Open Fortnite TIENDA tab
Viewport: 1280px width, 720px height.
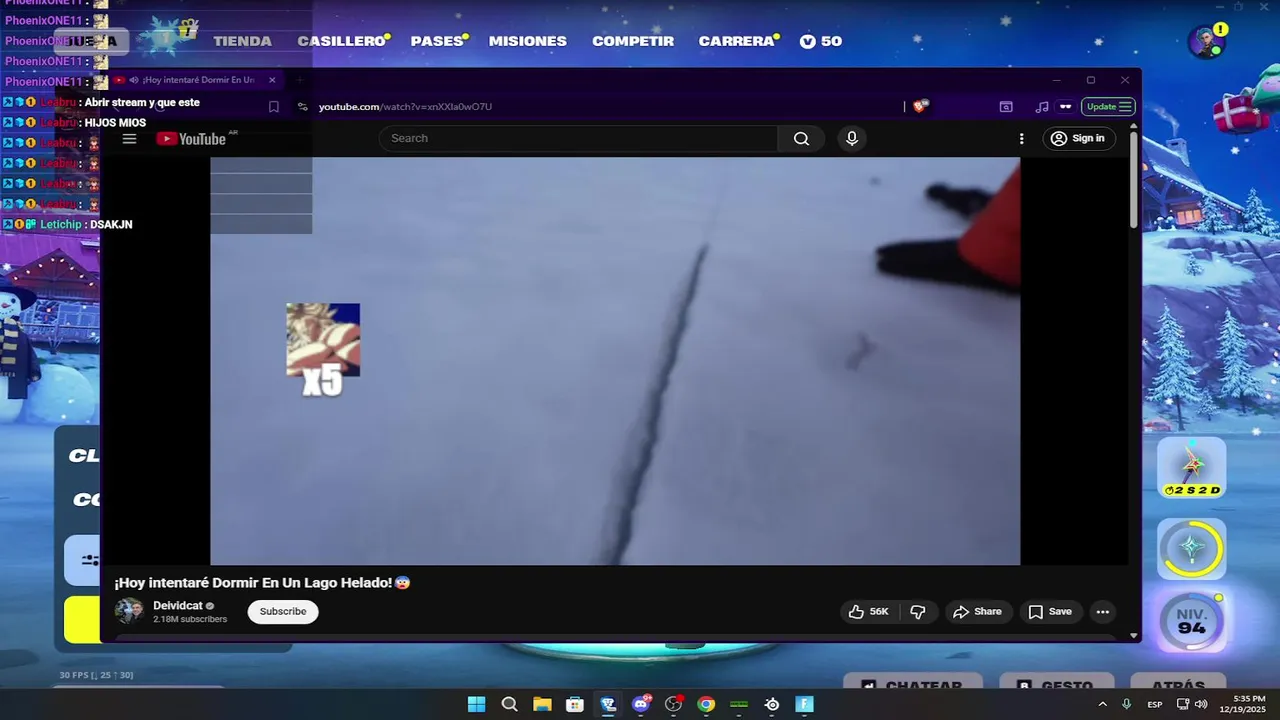(x=242, y=41)
